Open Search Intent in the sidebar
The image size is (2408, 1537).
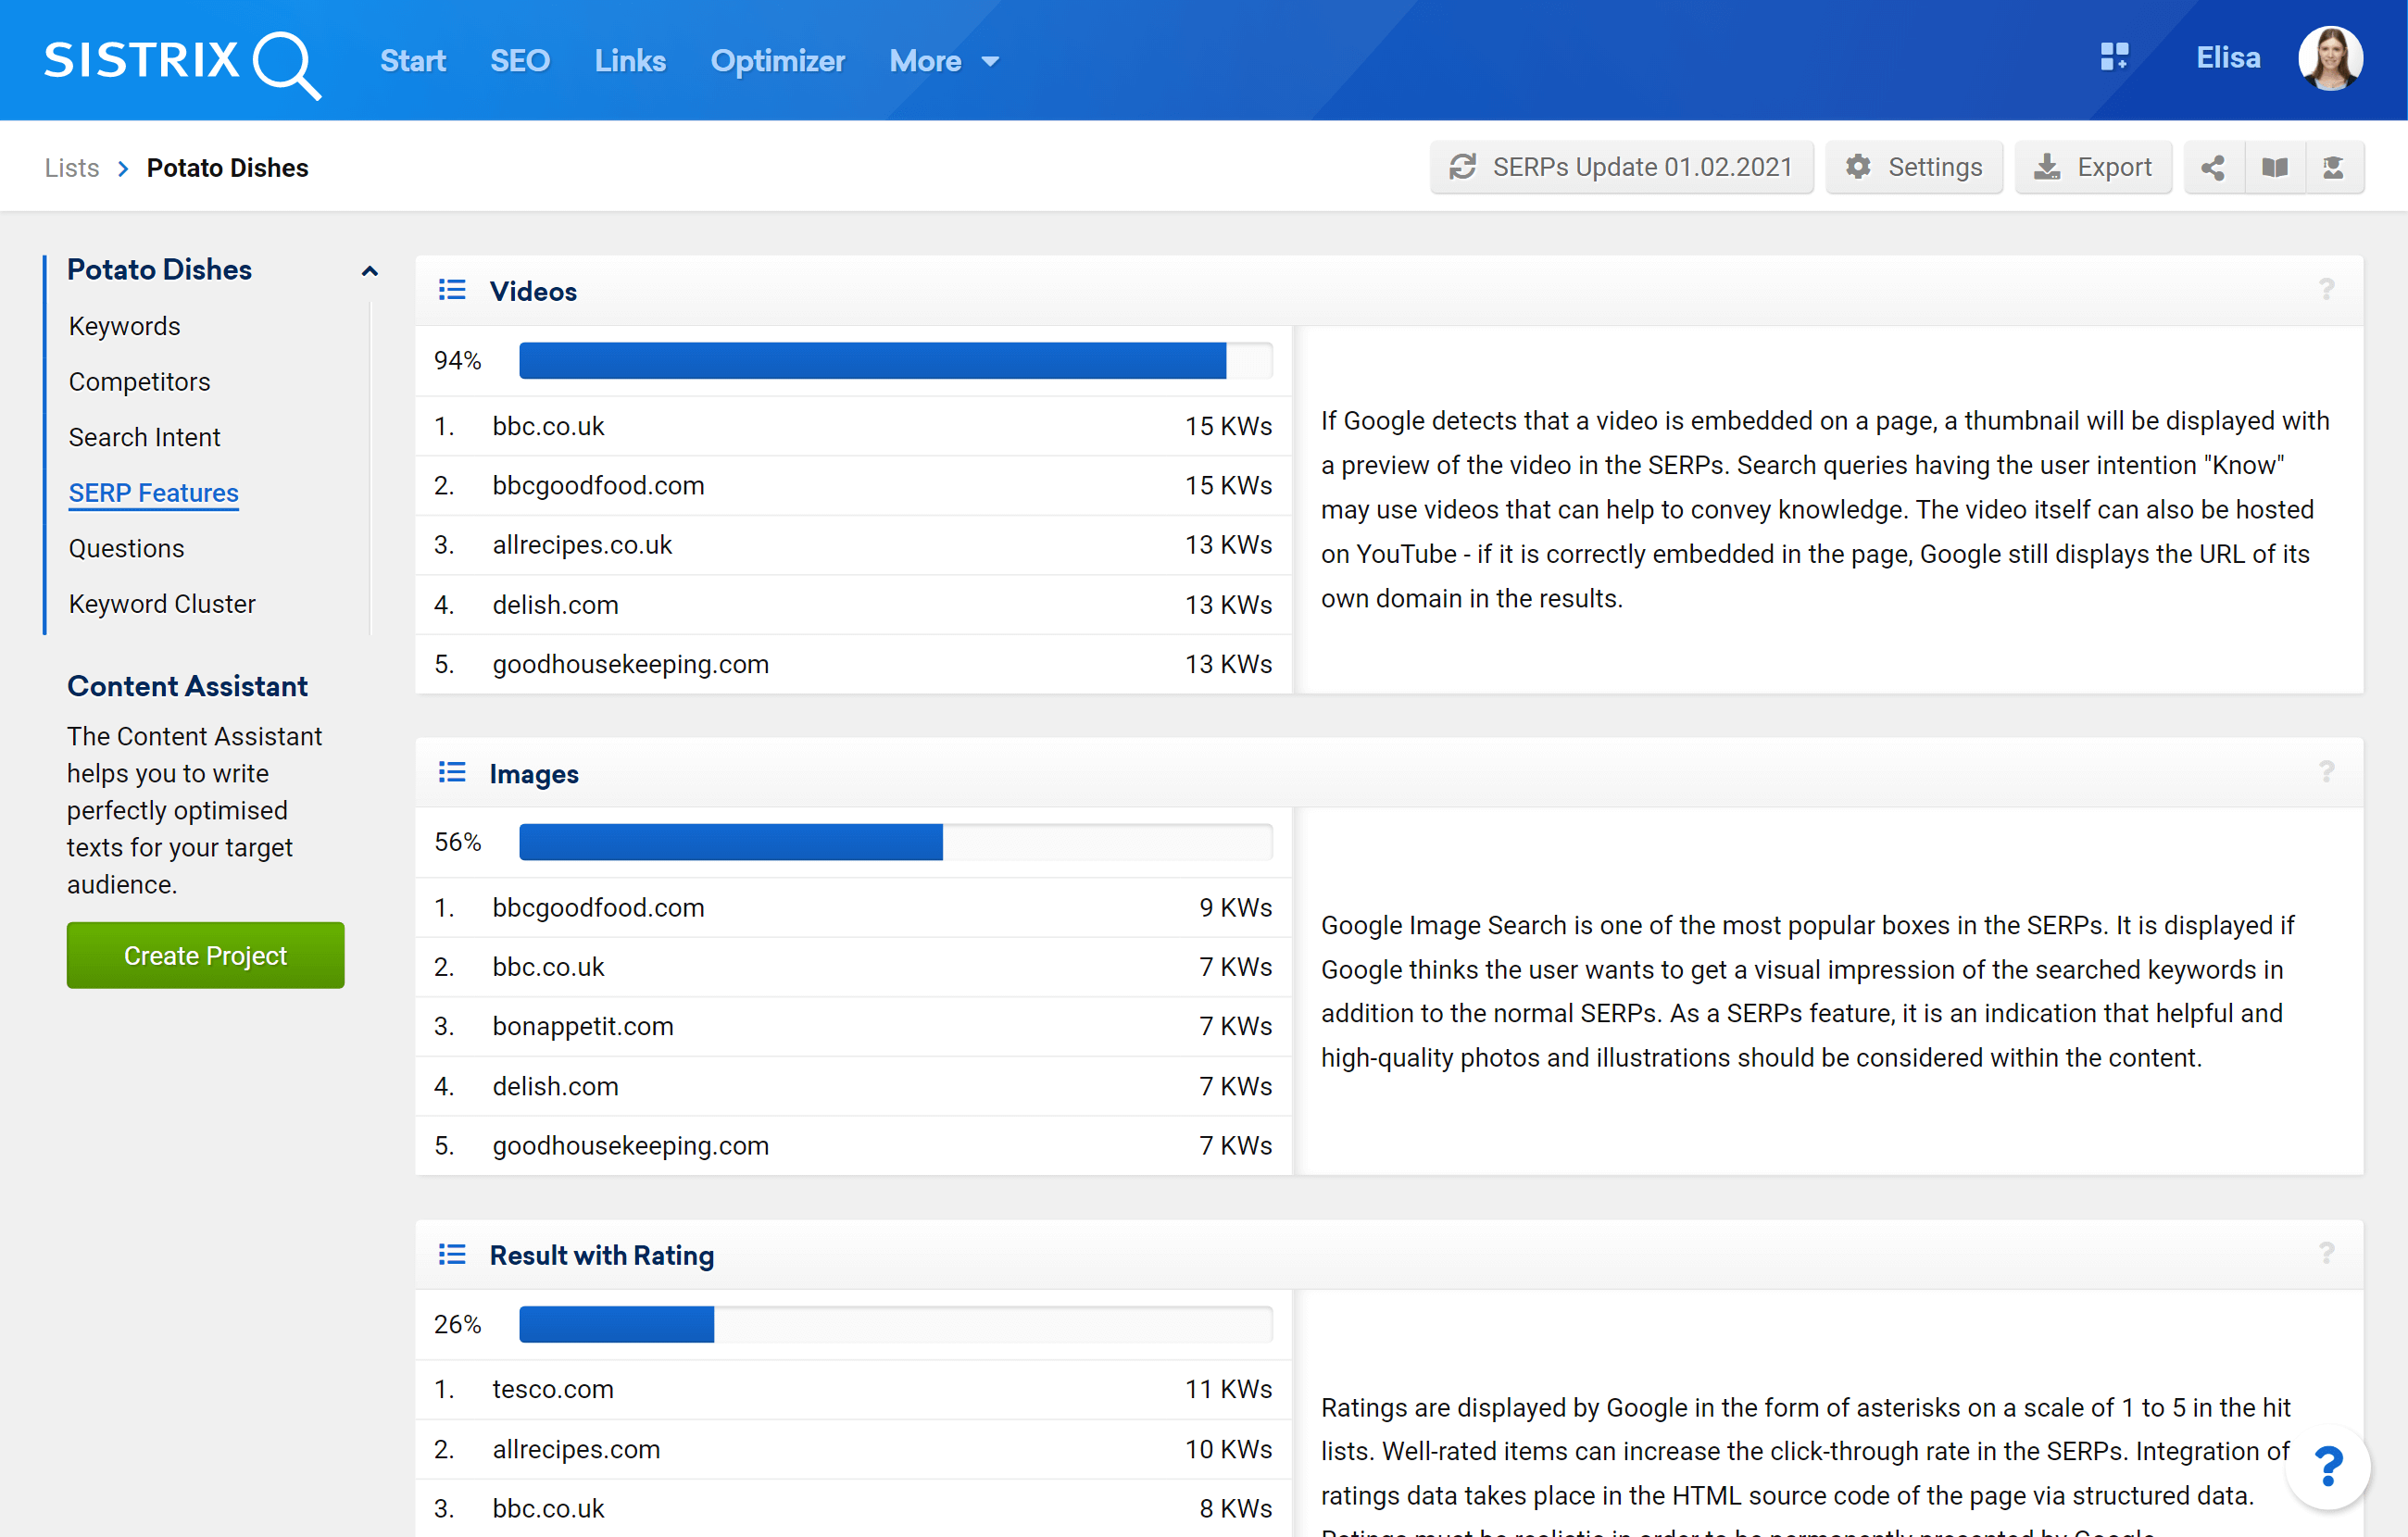tap(145, 437)
